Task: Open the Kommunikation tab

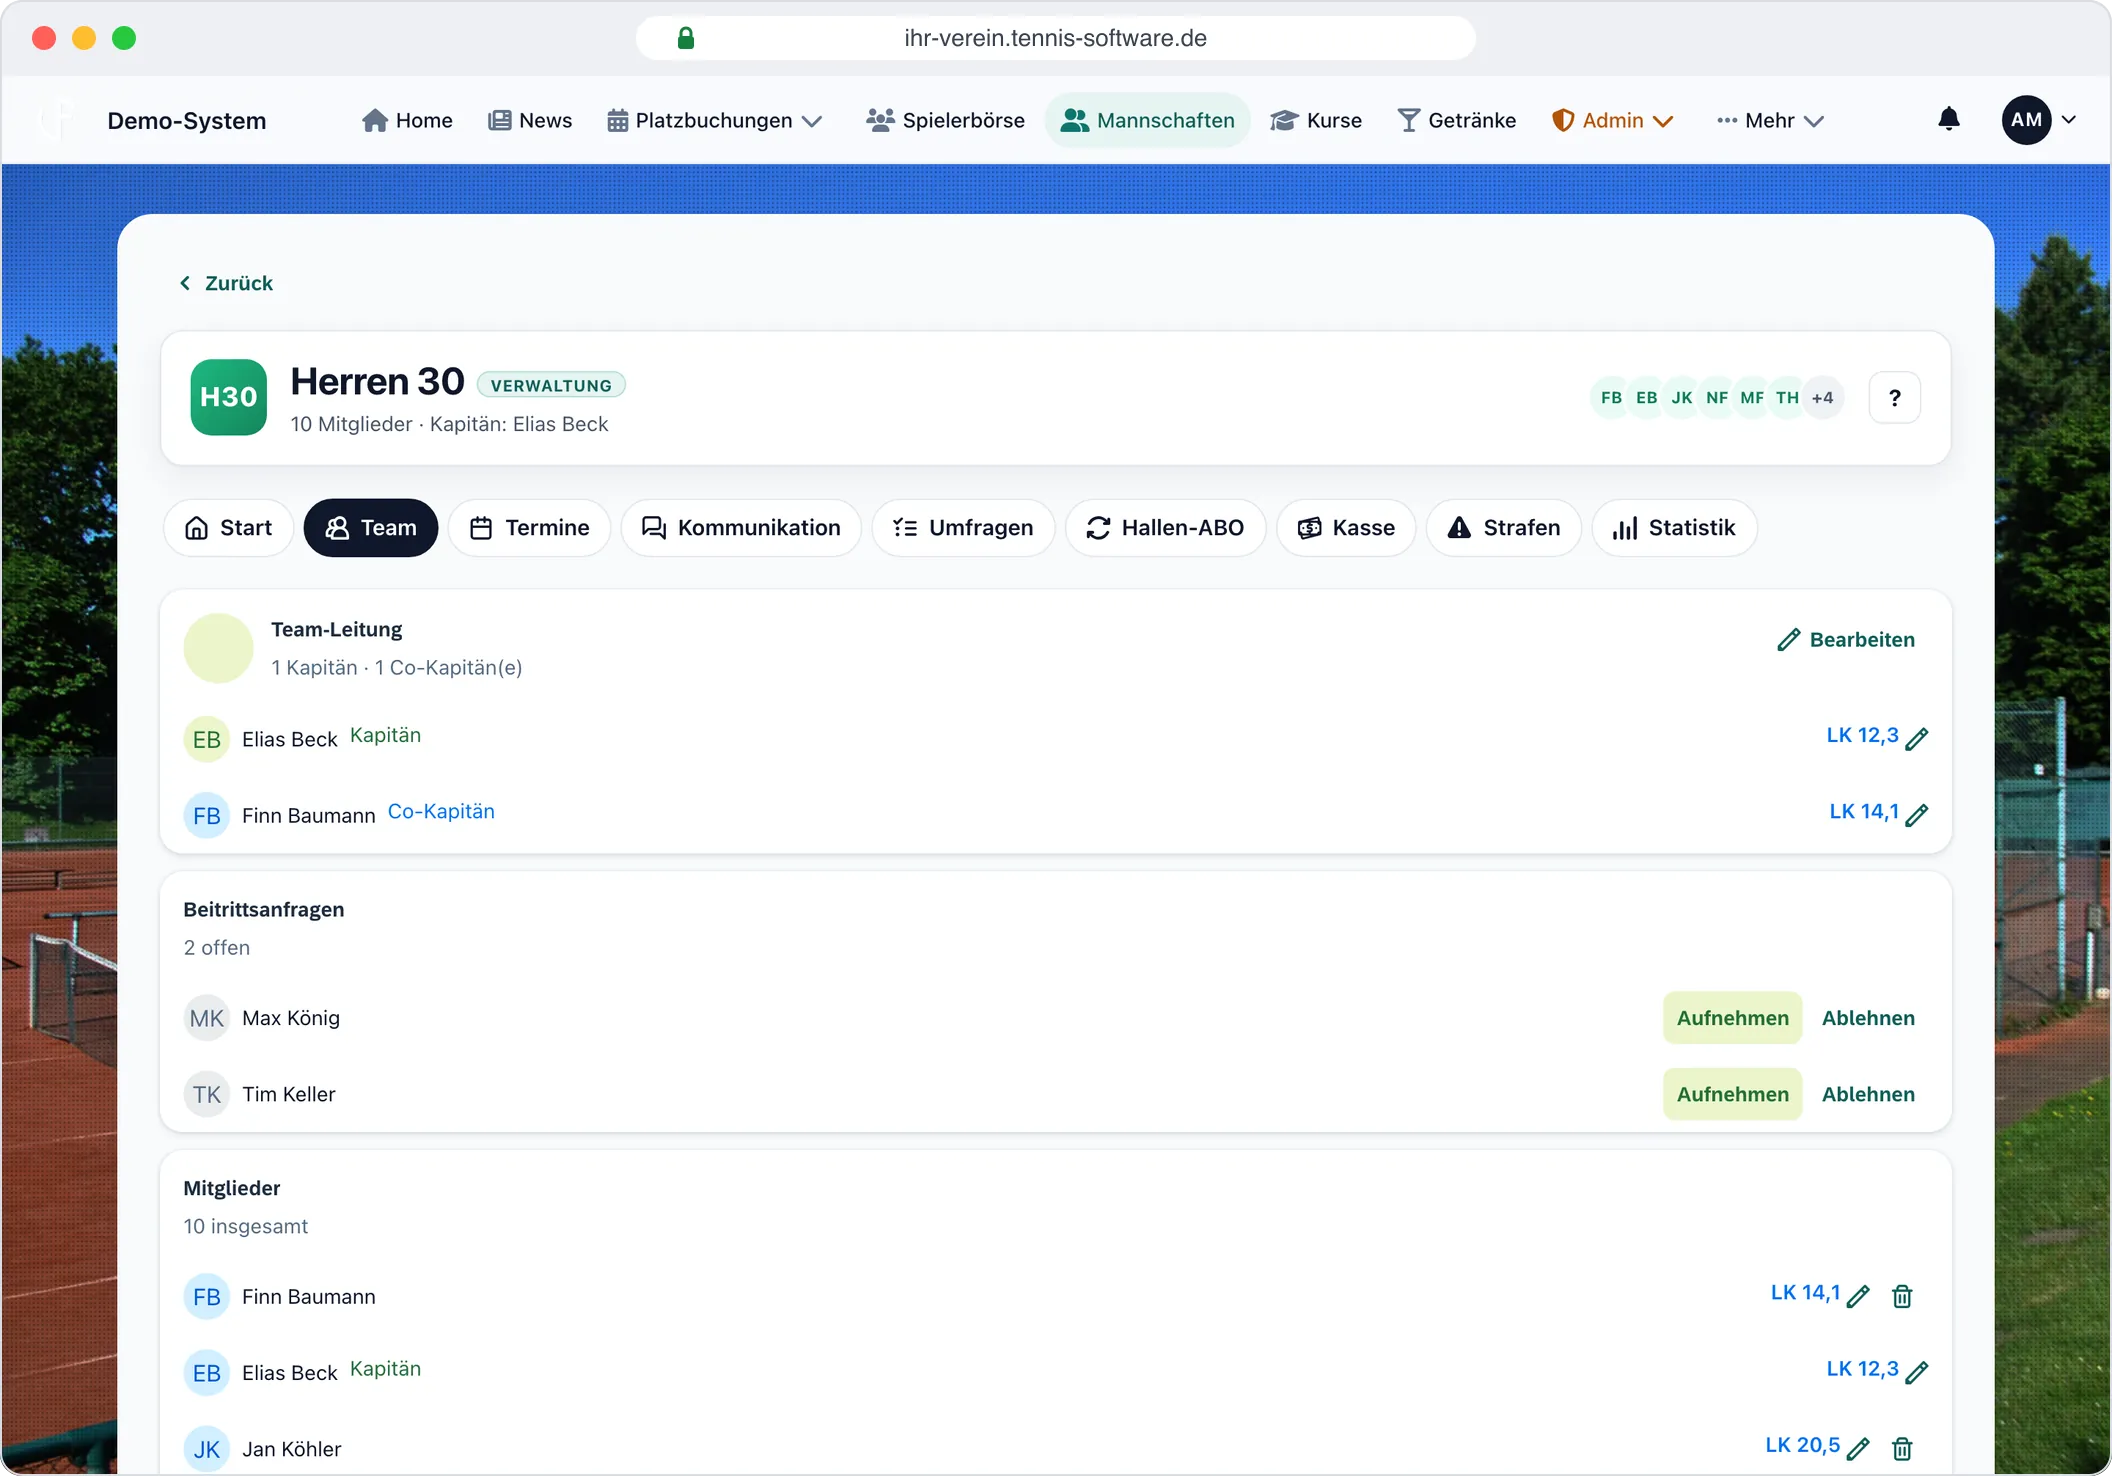Action: [x=741, y=528]
